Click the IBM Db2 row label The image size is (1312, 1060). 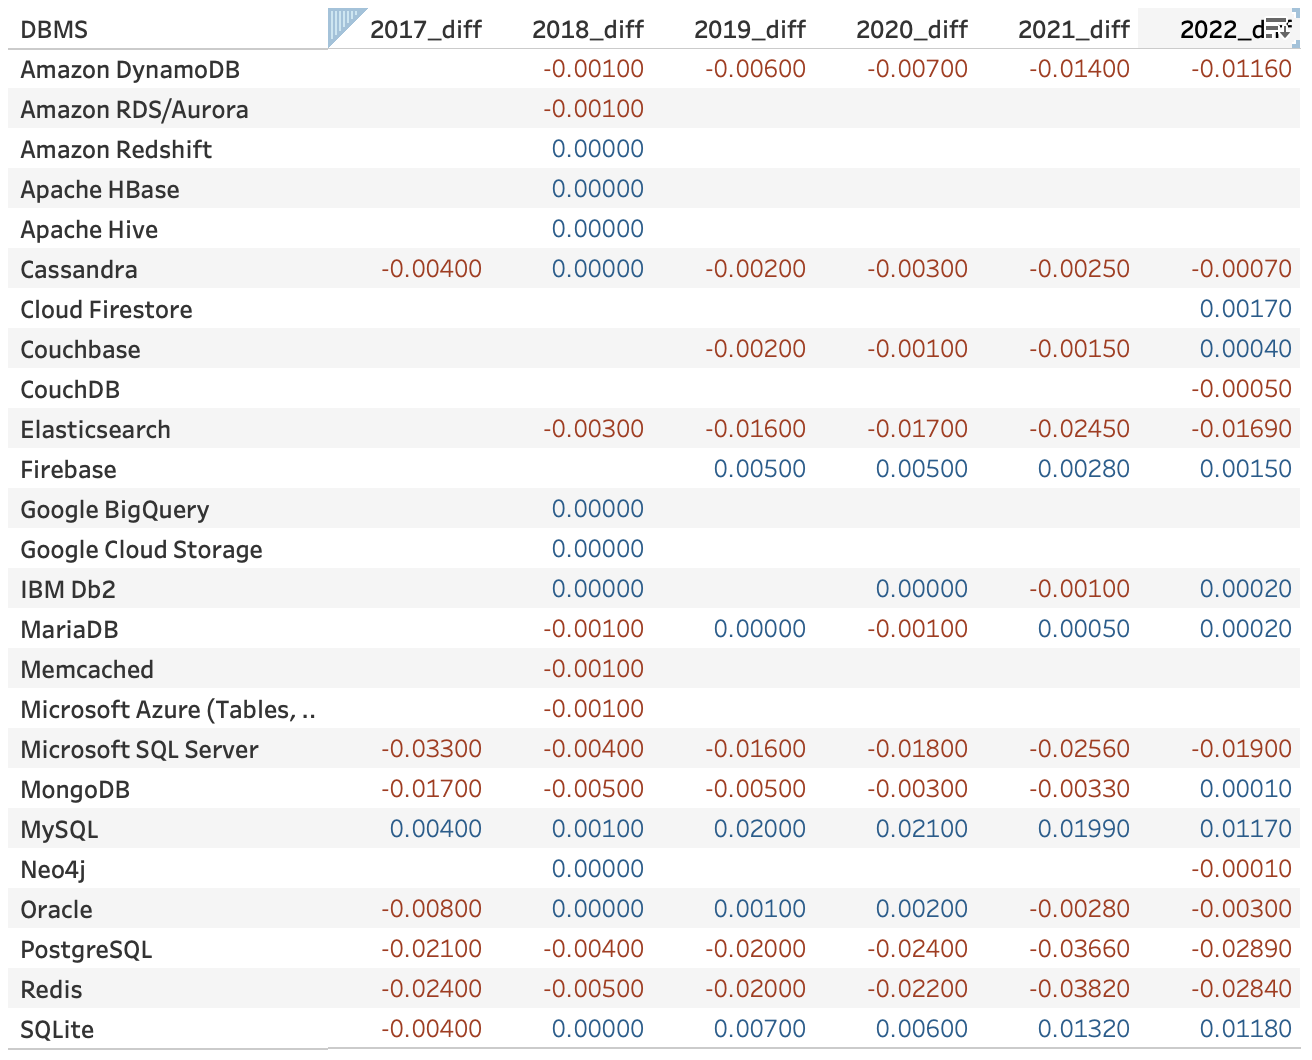(x=68, y=590)
